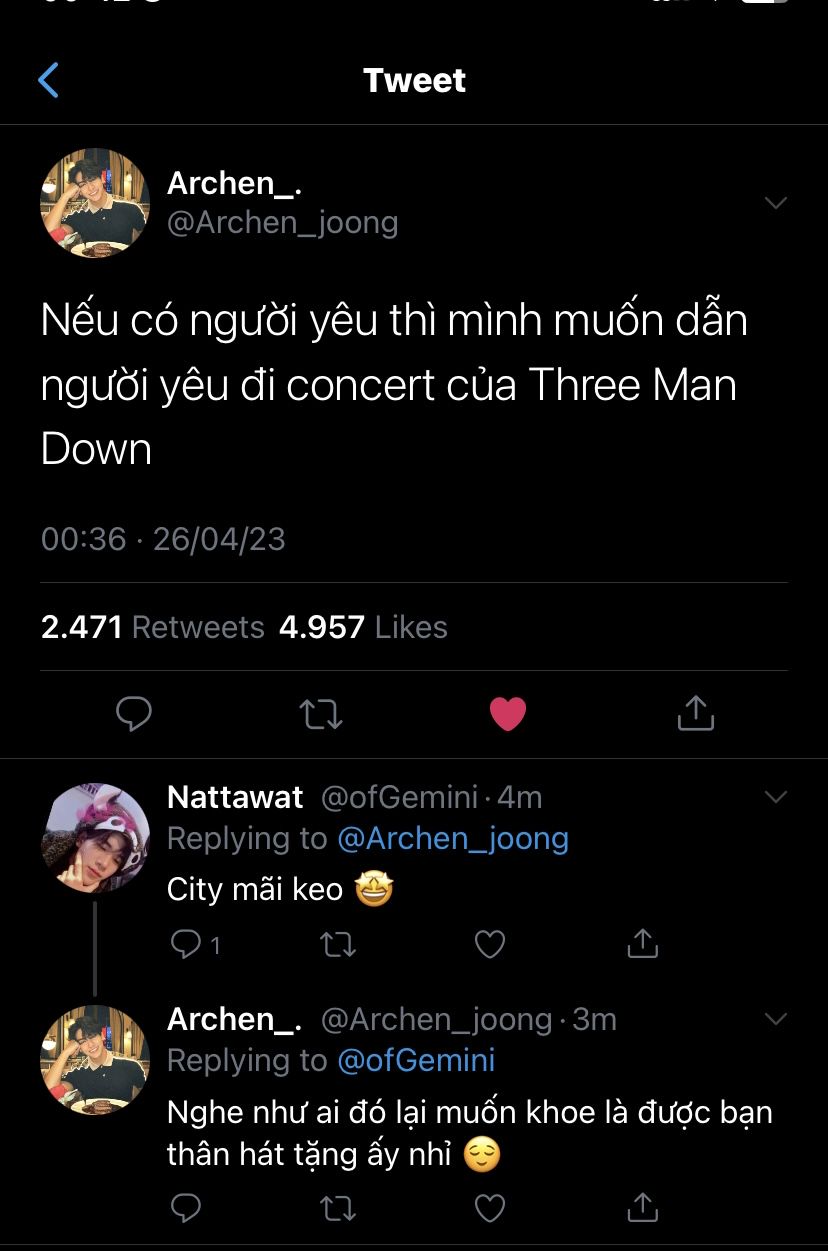
Task: Retweet the main Three Man Down tweet
Action: 321,714
